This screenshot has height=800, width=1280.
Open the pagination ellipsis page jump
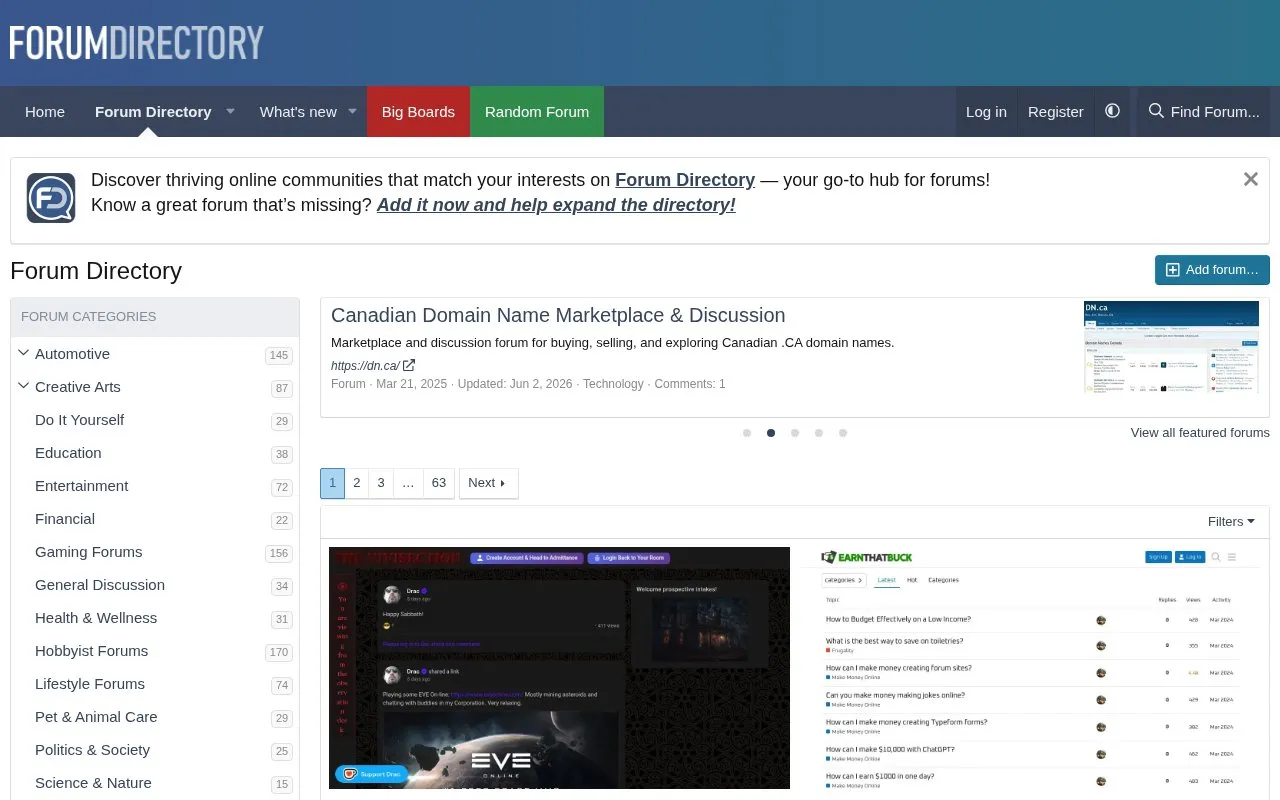pyautogui.click(x=408, y=483)
